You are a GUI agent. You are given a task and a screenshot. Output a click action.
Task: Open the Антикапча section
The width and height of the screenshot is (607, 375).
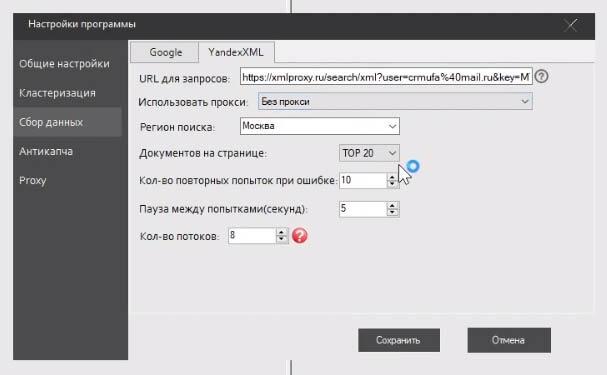click(46, 151)
